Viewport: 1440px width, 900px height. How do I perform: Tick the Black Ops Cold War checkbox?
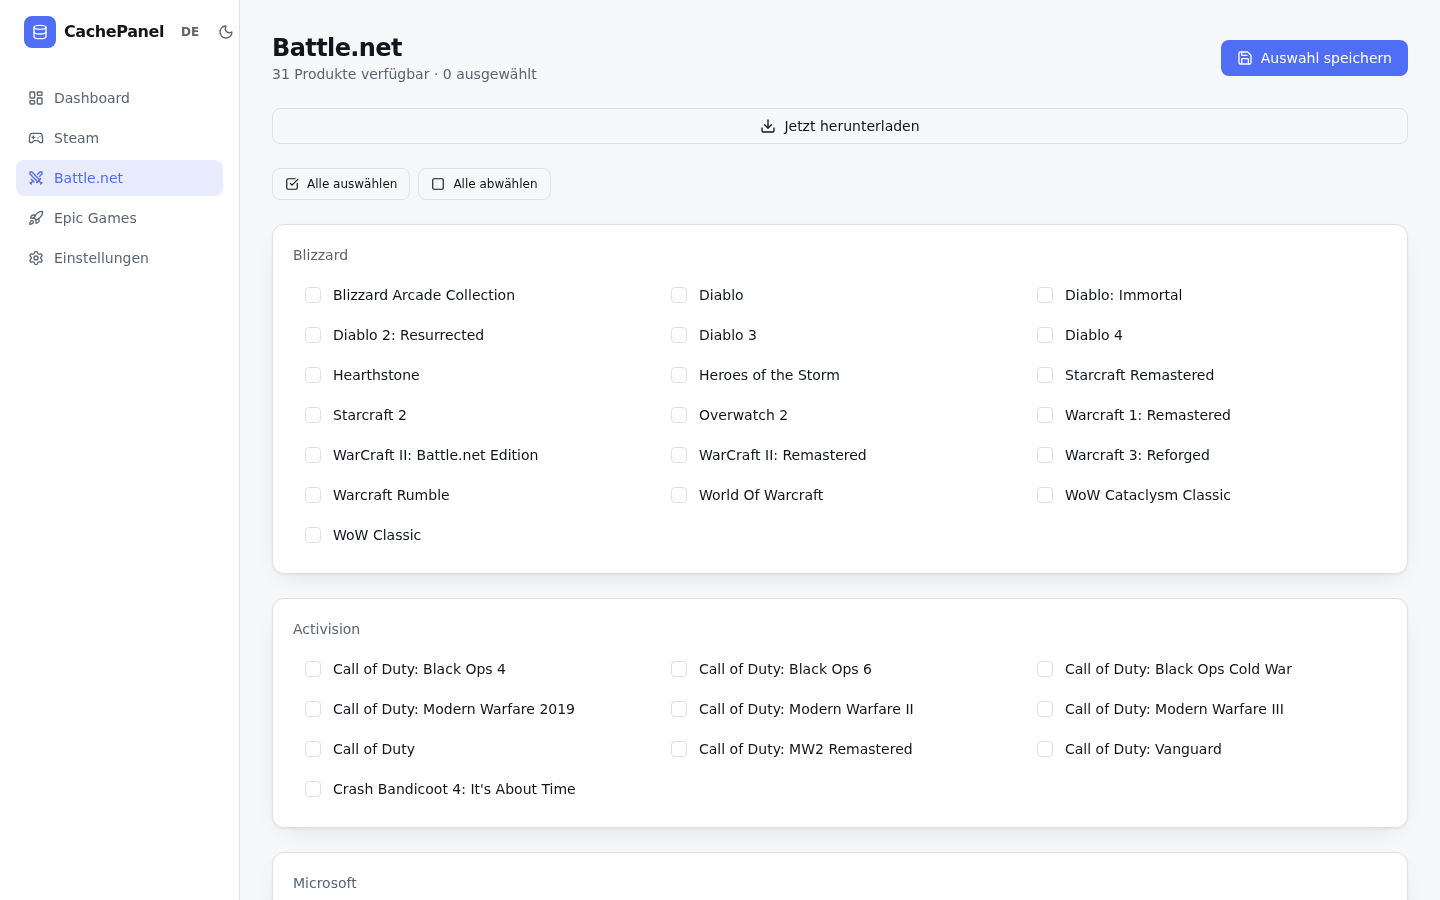click(1045, 669)
